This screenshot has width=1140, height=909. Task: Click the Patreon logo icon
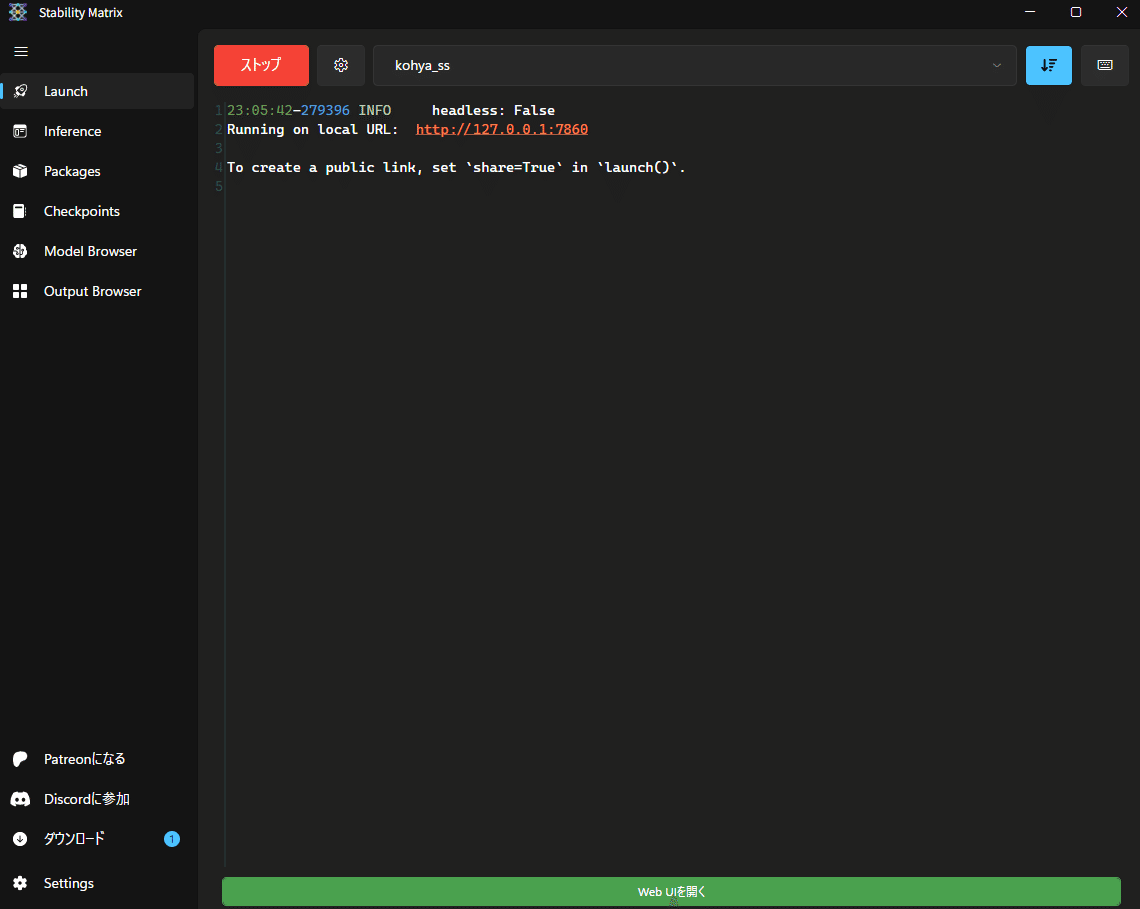pos(20,759)
